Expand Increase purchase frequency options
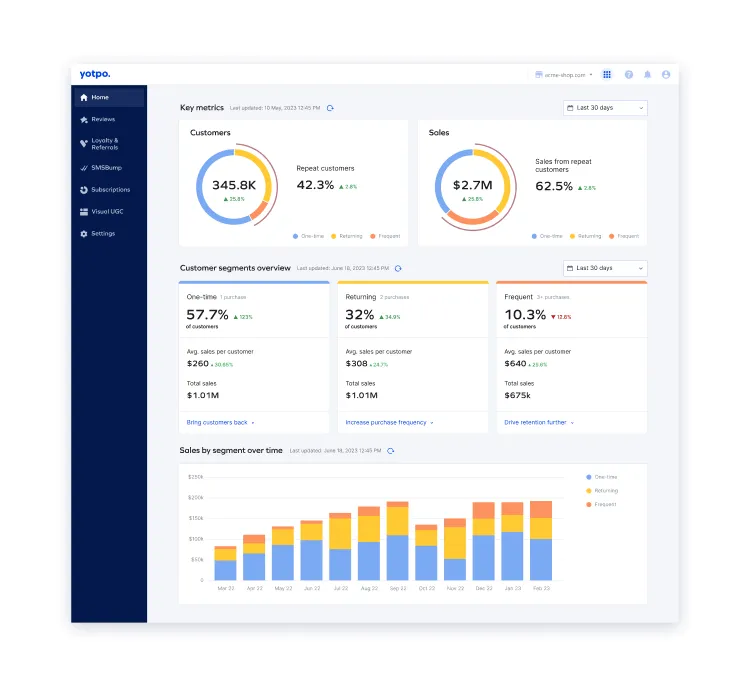The image size is (750, 698). [389, 422]
